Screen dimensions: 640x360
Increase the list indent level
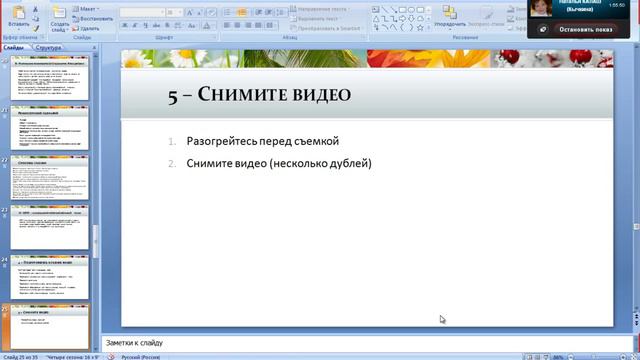click(269, 13)
